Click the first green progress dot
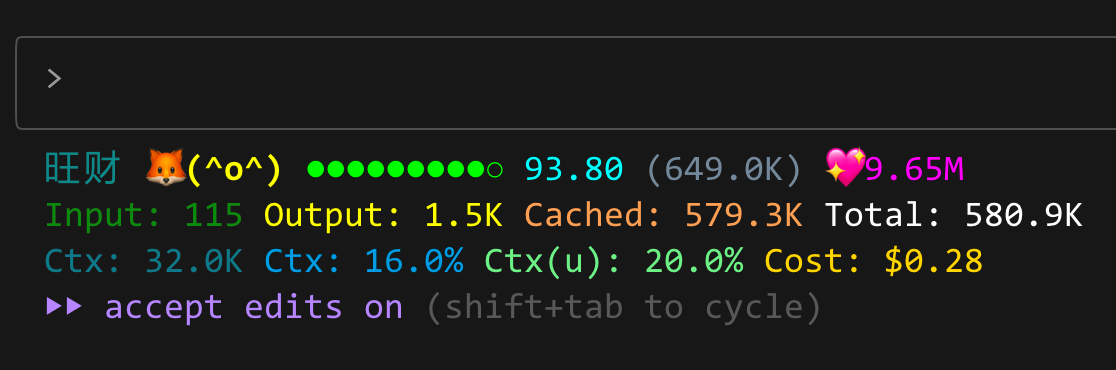 tap(315, 169)
